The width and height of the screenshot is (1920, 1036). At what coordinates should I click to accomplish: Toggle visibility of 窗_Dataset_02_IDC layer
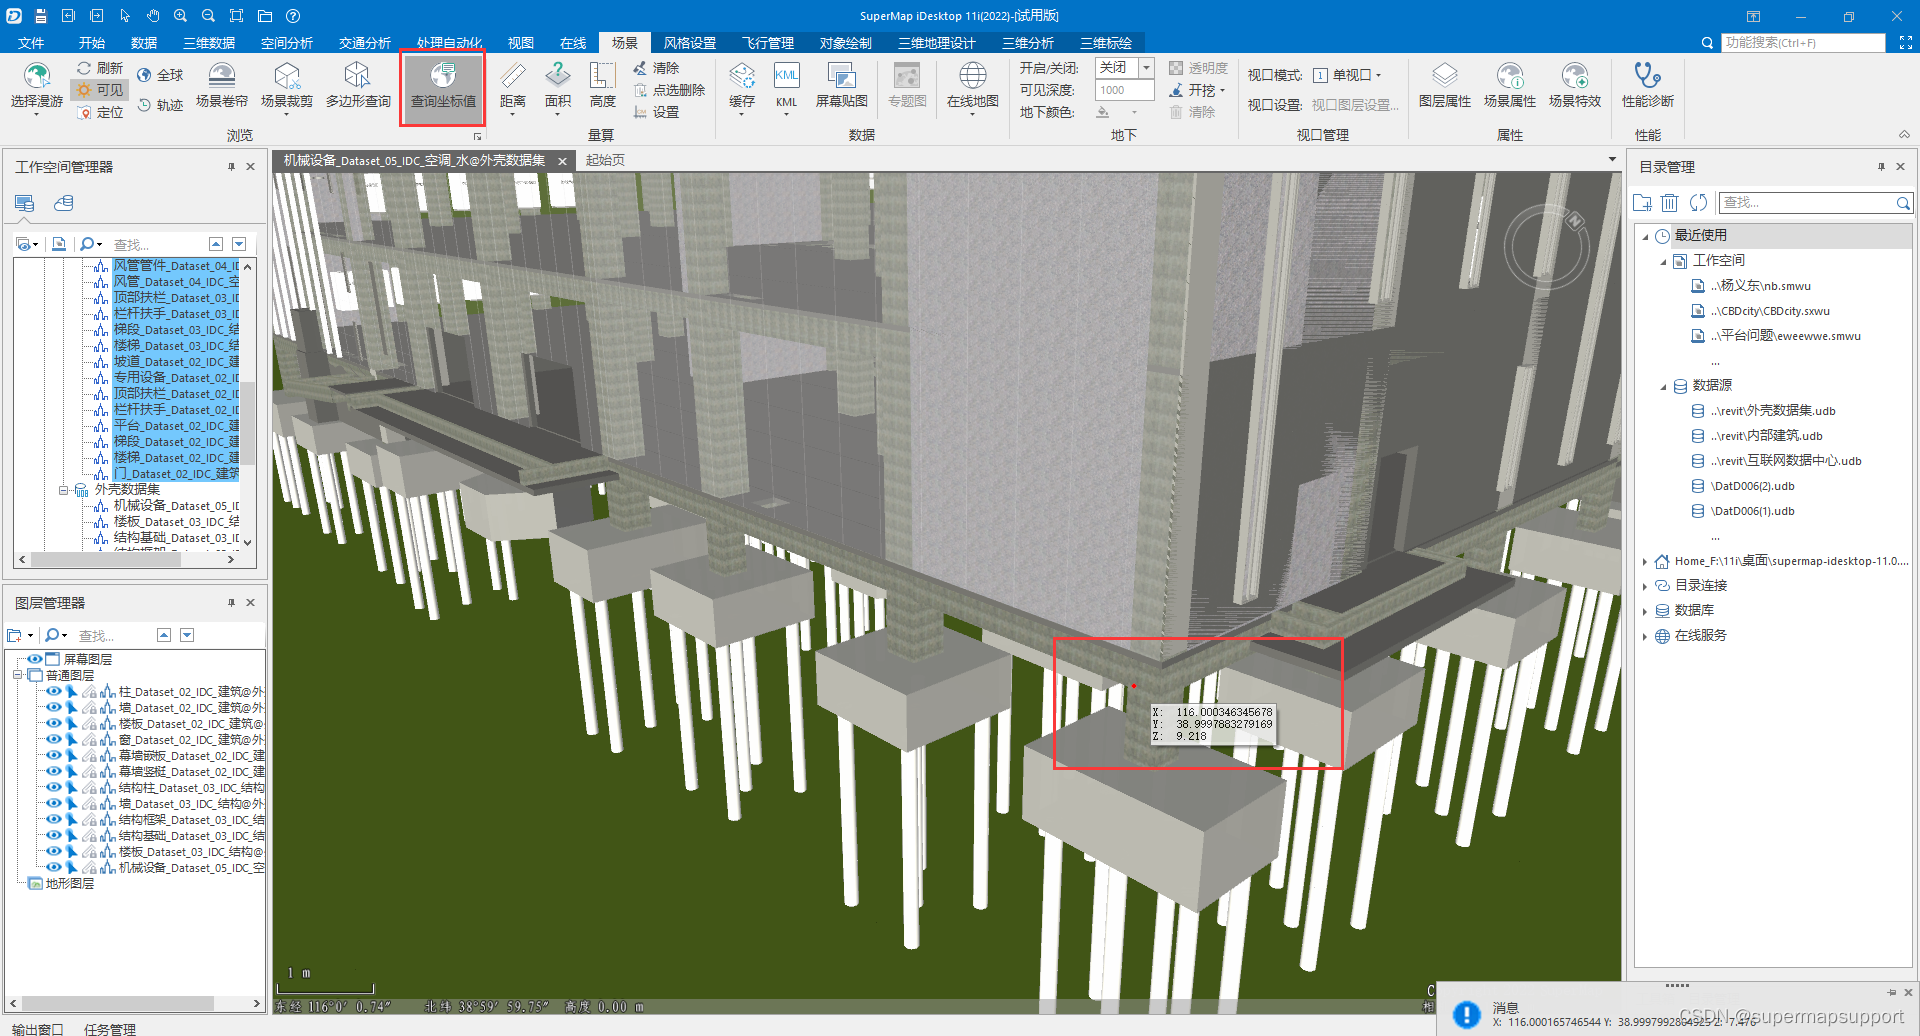pos(54,739)
